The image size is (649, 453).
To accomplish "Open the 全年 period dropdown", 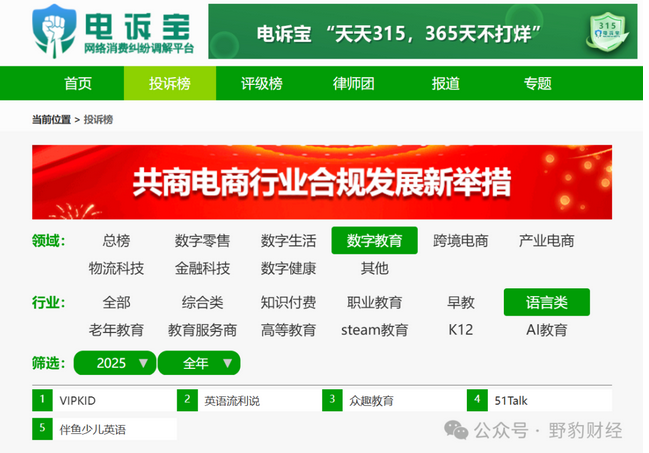I will coord(199,363).
